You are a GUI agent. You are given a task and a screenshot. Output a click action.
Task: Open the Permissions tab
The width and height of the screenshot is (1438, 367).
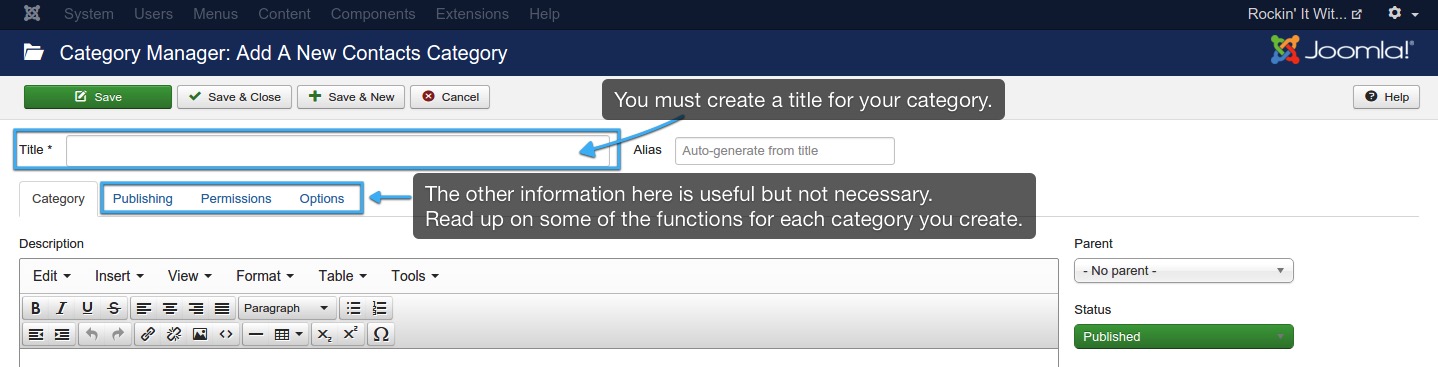click(x=236, y=199)
